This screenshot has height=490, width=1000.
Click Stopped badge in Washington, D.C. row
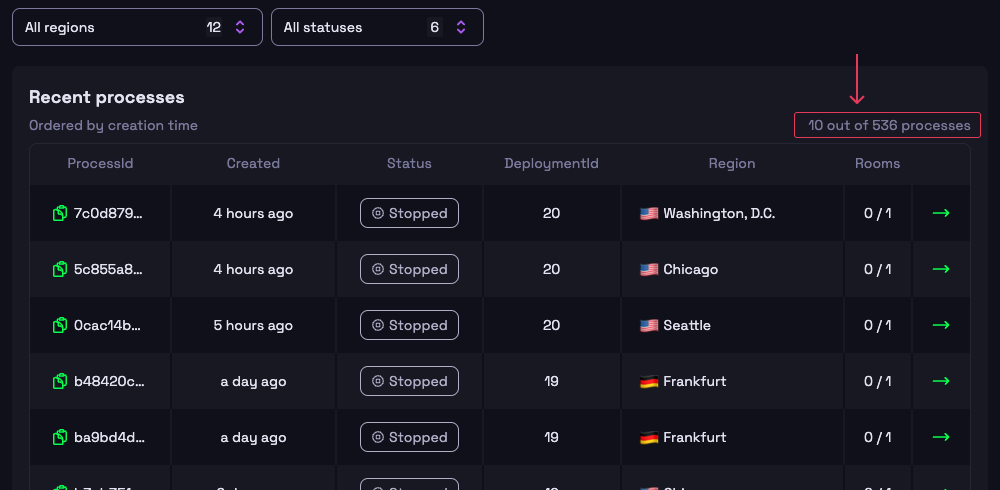(x=409, y=213)
